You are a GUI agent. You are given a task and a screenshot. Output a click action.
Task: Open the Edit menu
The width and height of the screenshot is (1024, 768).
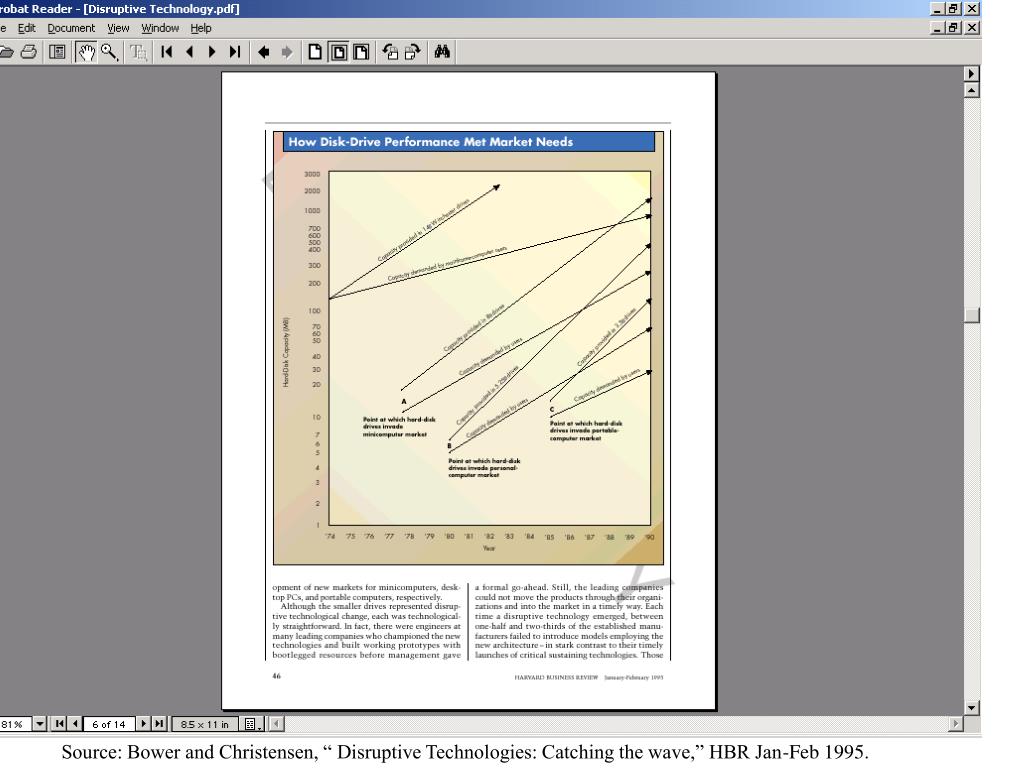[x=26, y=28]
